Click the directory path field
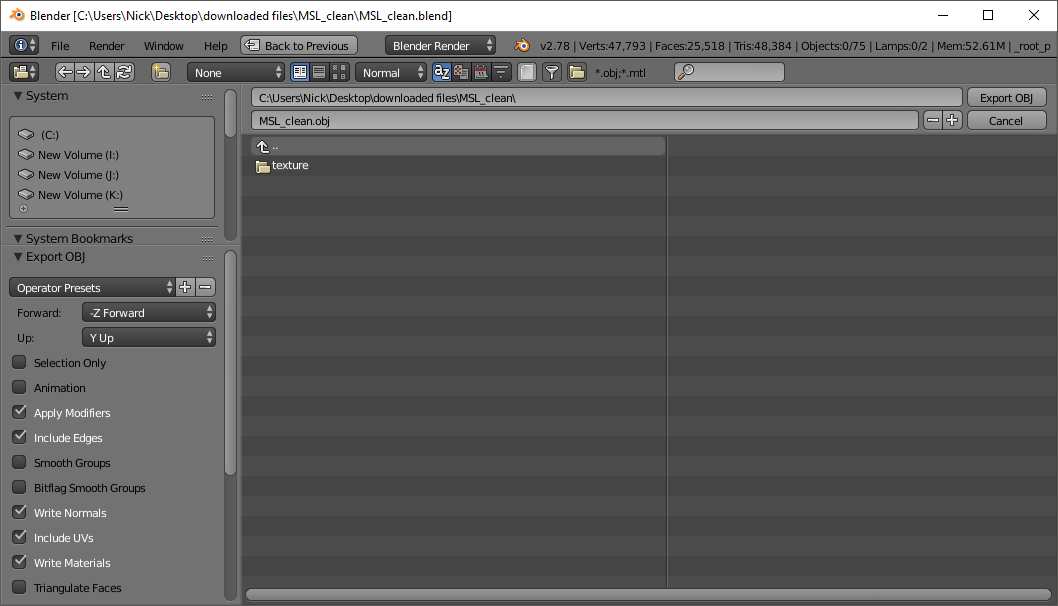1058x606 pixels. tap(606, 98)
